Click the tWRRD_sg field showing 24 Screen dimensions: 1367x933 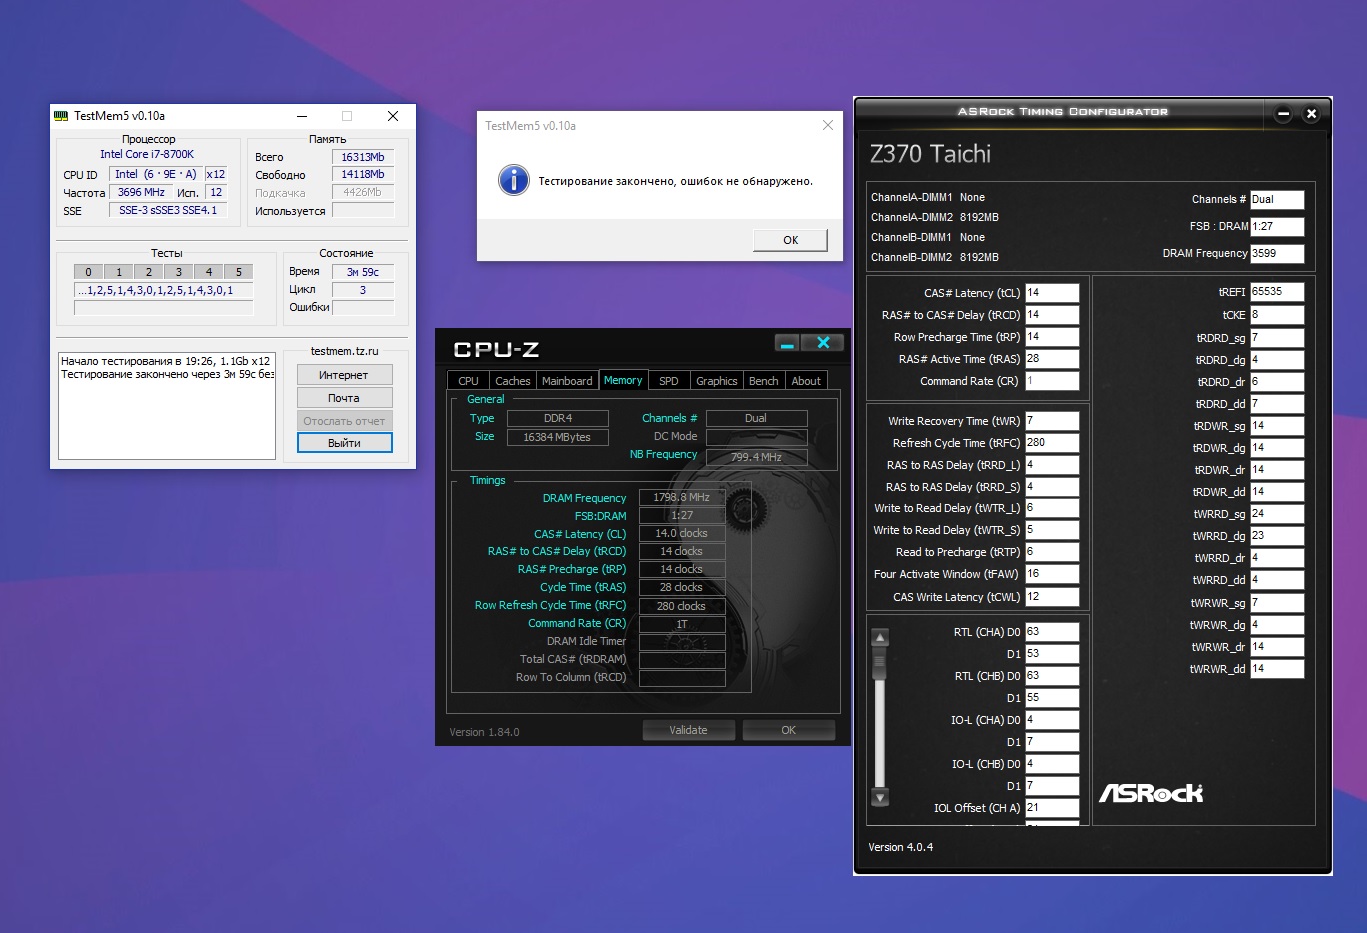click(1277, 514)
